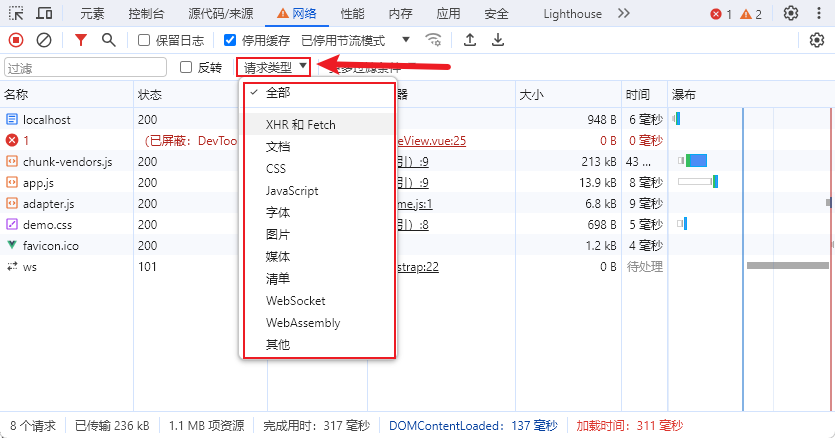Toggle the 反转 checkbox
Image resolution: width=835 pixels, height=438 pixels.
coord(186,67)
